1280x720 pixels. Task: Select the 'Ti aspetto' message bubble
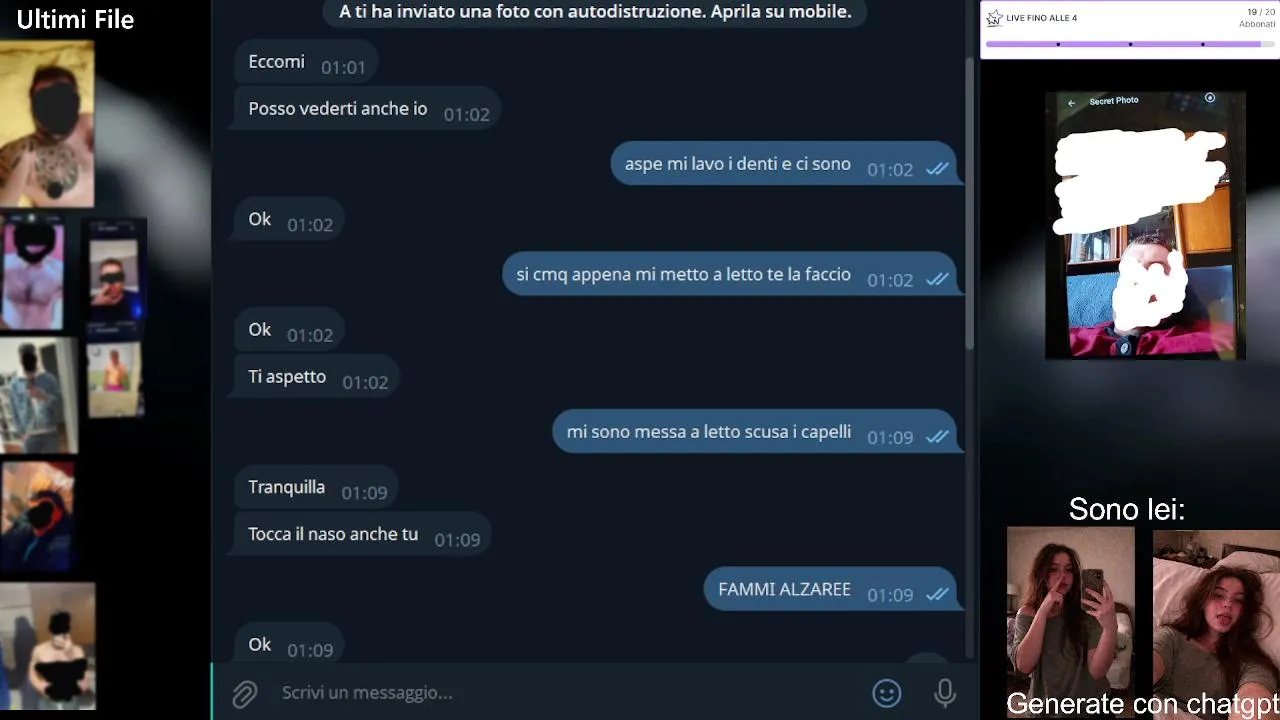(315, 378)
